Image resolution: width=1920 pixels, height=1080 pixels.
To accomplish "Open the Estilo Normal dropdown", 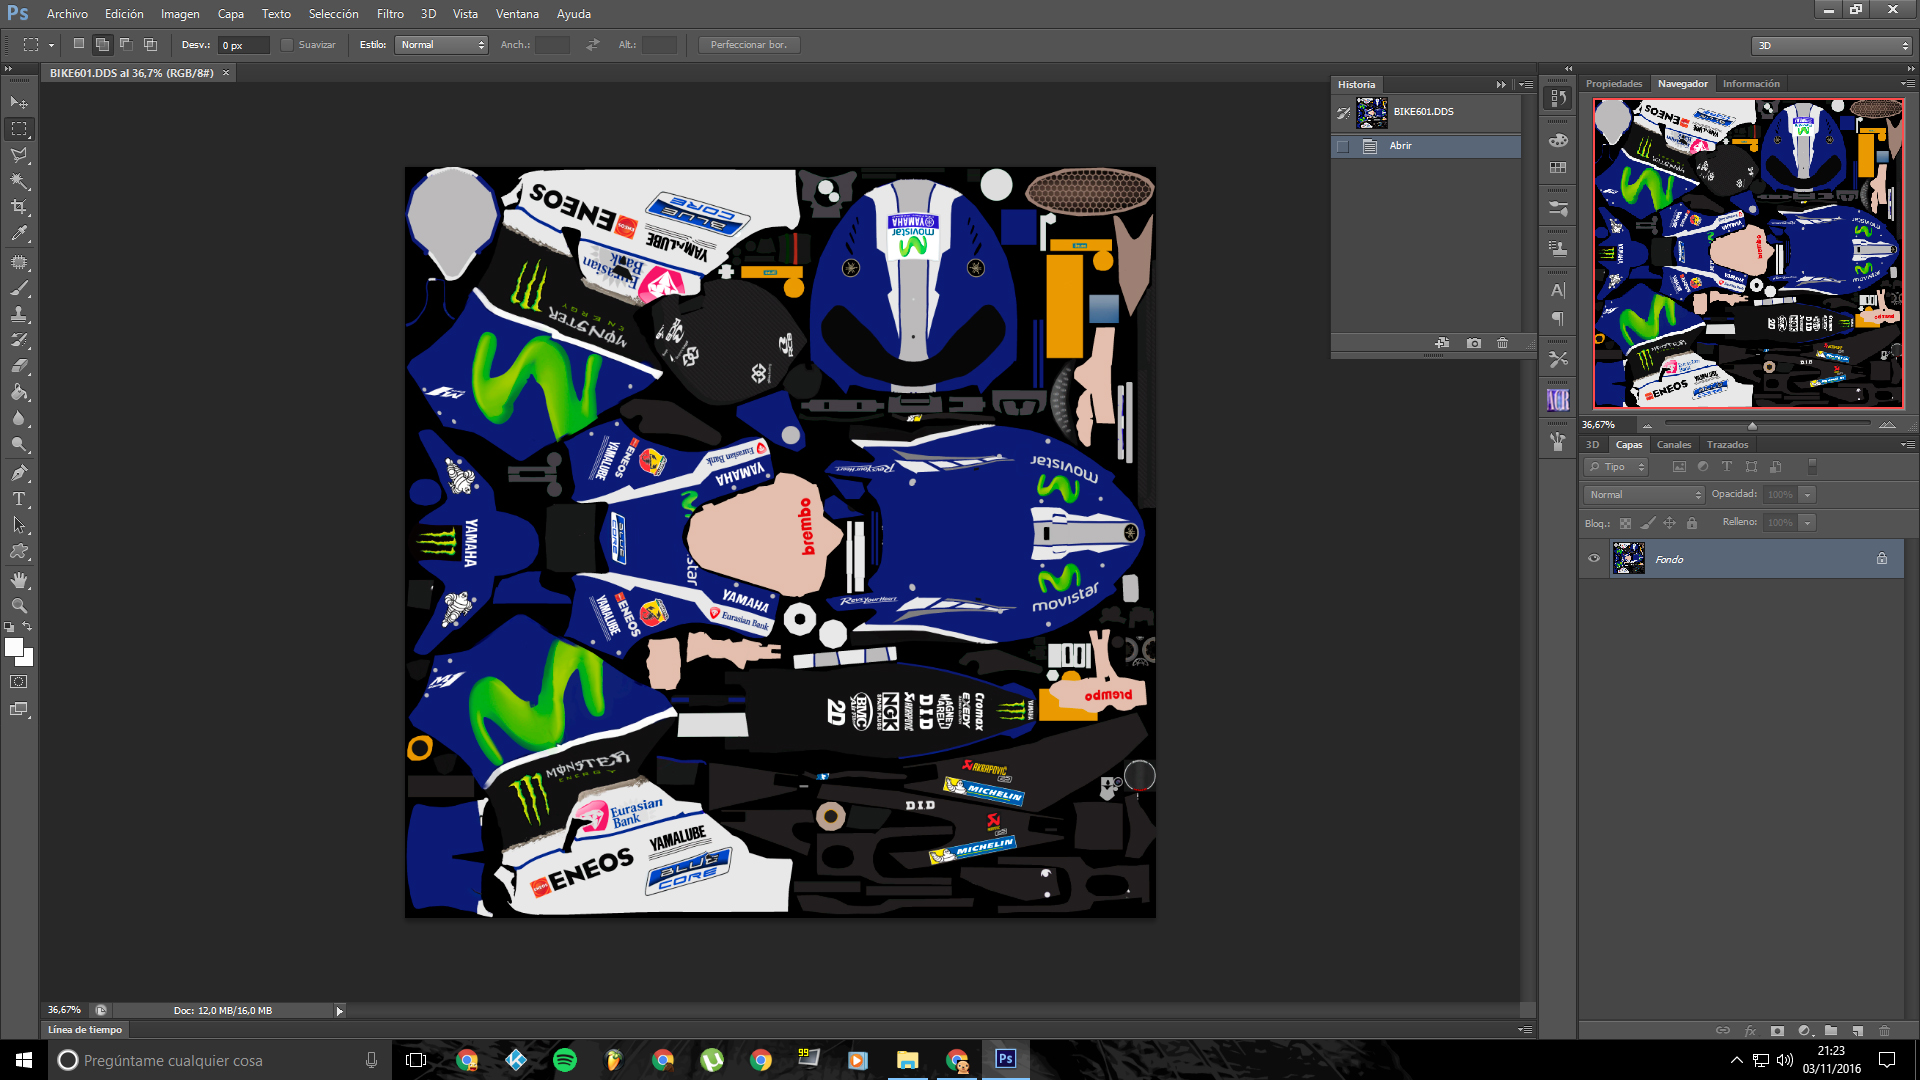I will (441, 45).
